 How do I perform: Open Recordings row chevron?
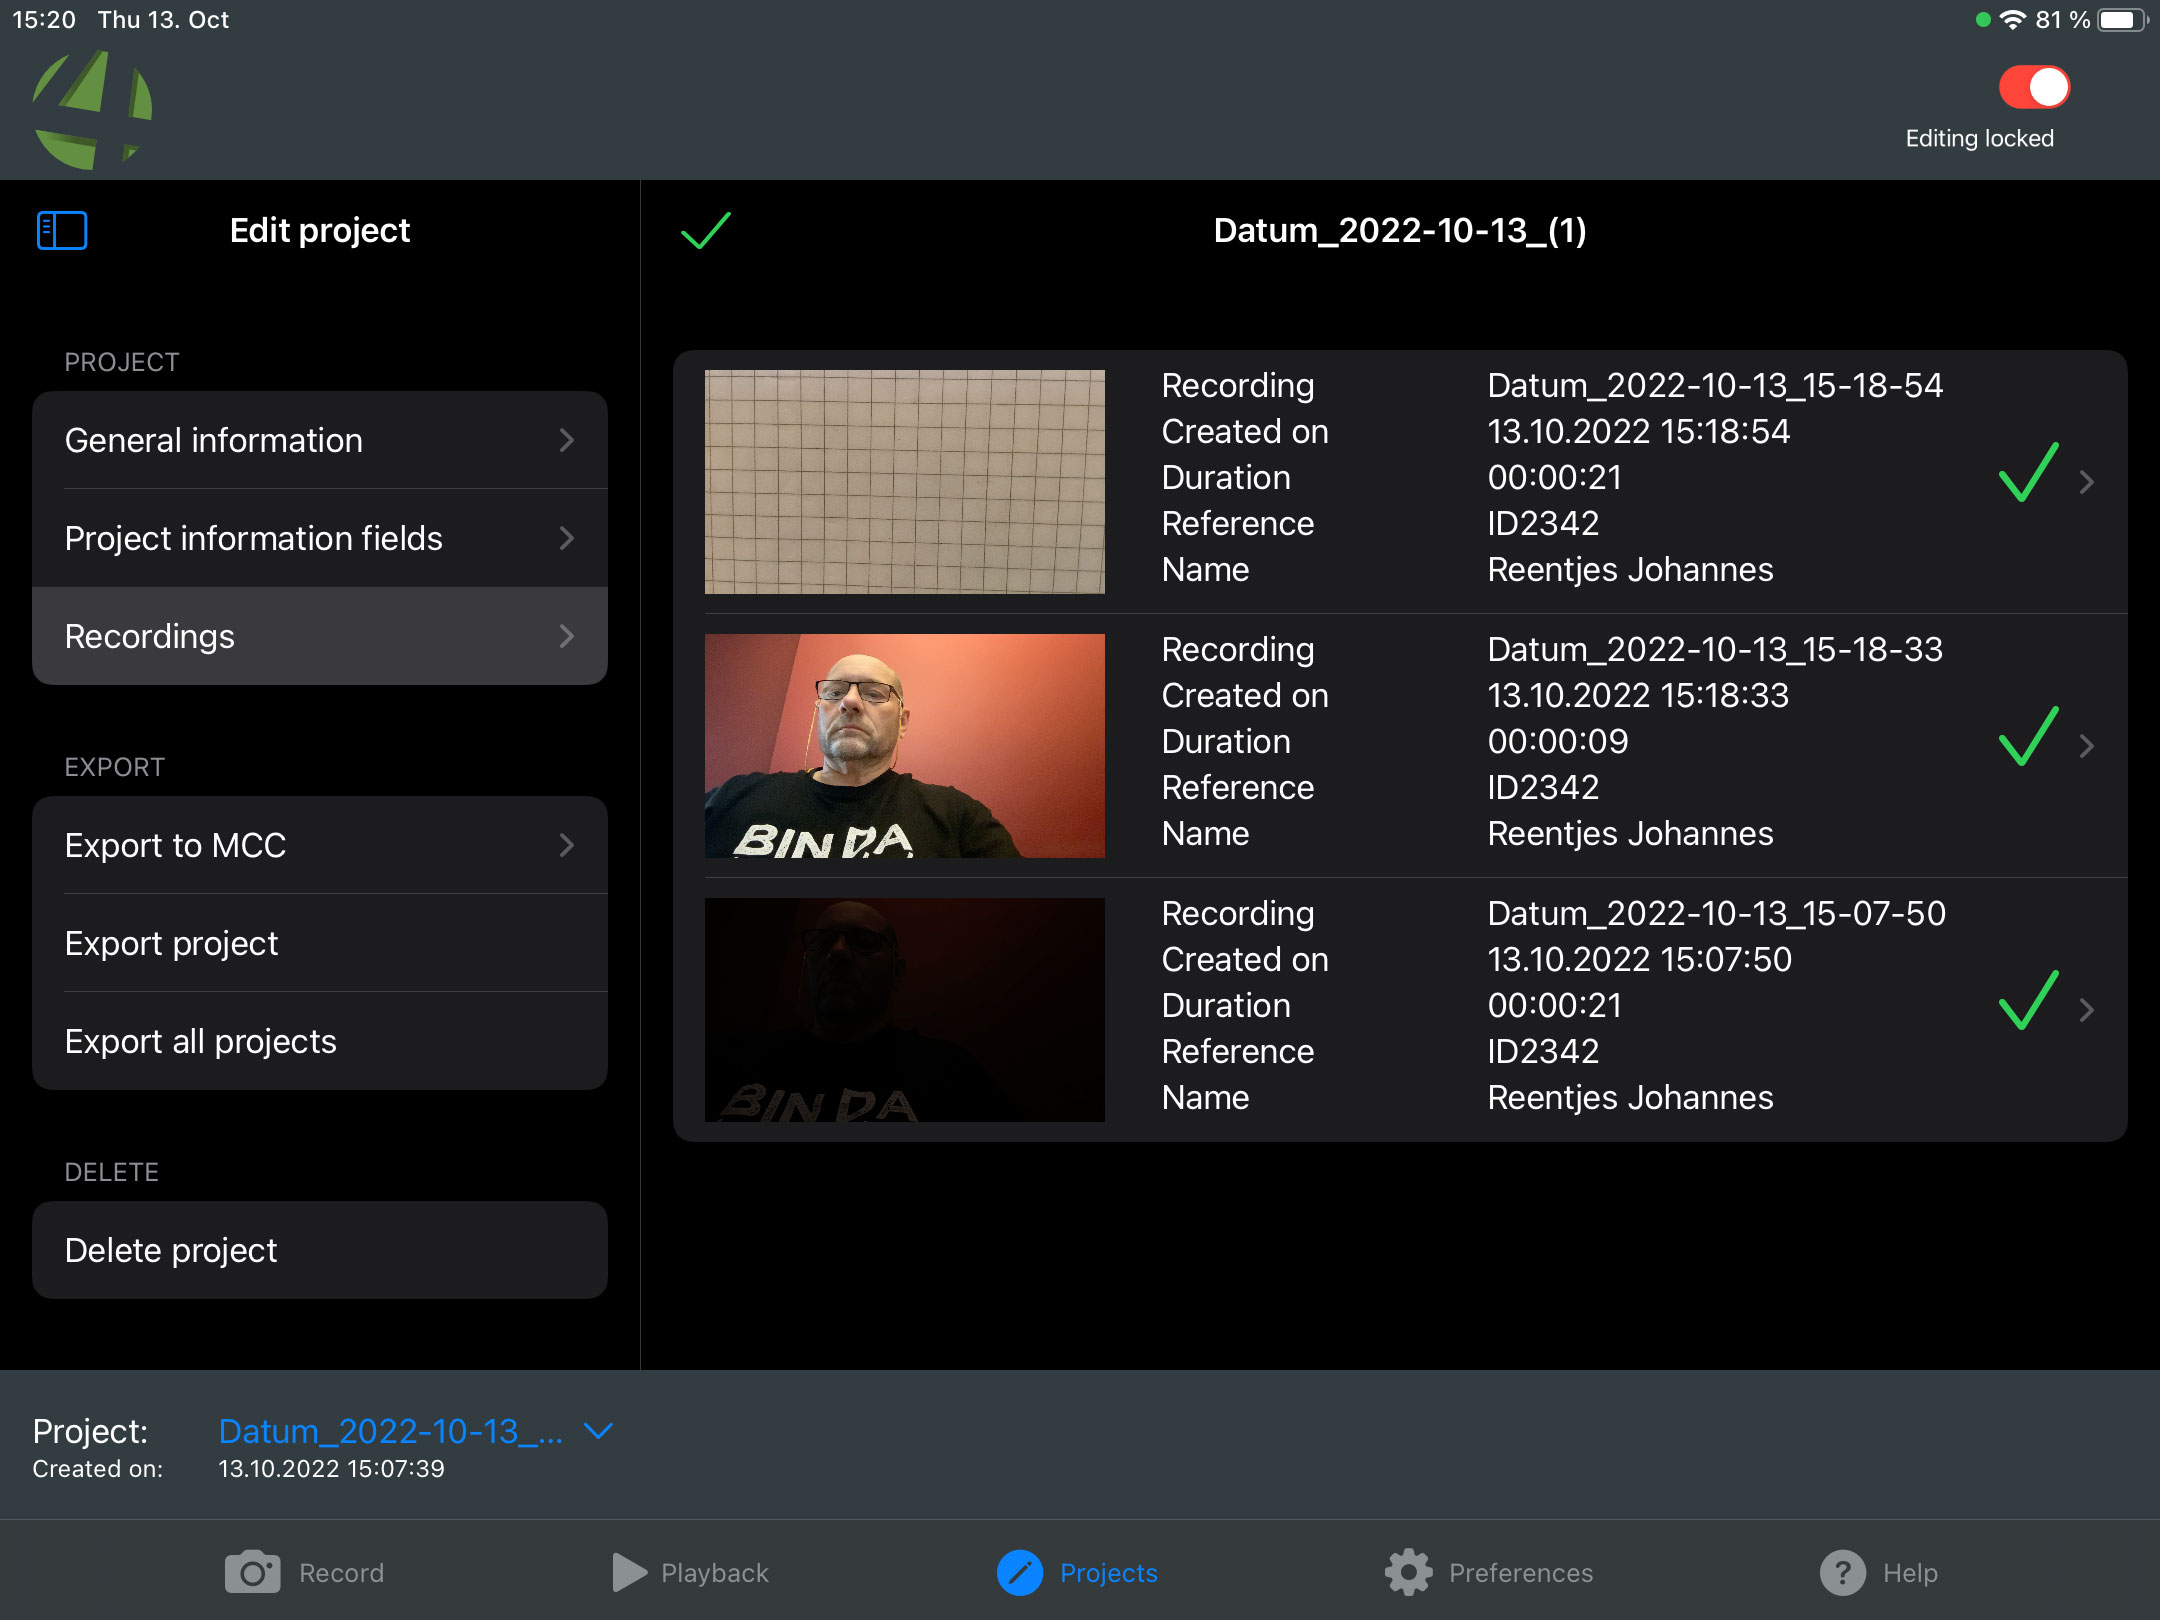(x=567, y=636)
